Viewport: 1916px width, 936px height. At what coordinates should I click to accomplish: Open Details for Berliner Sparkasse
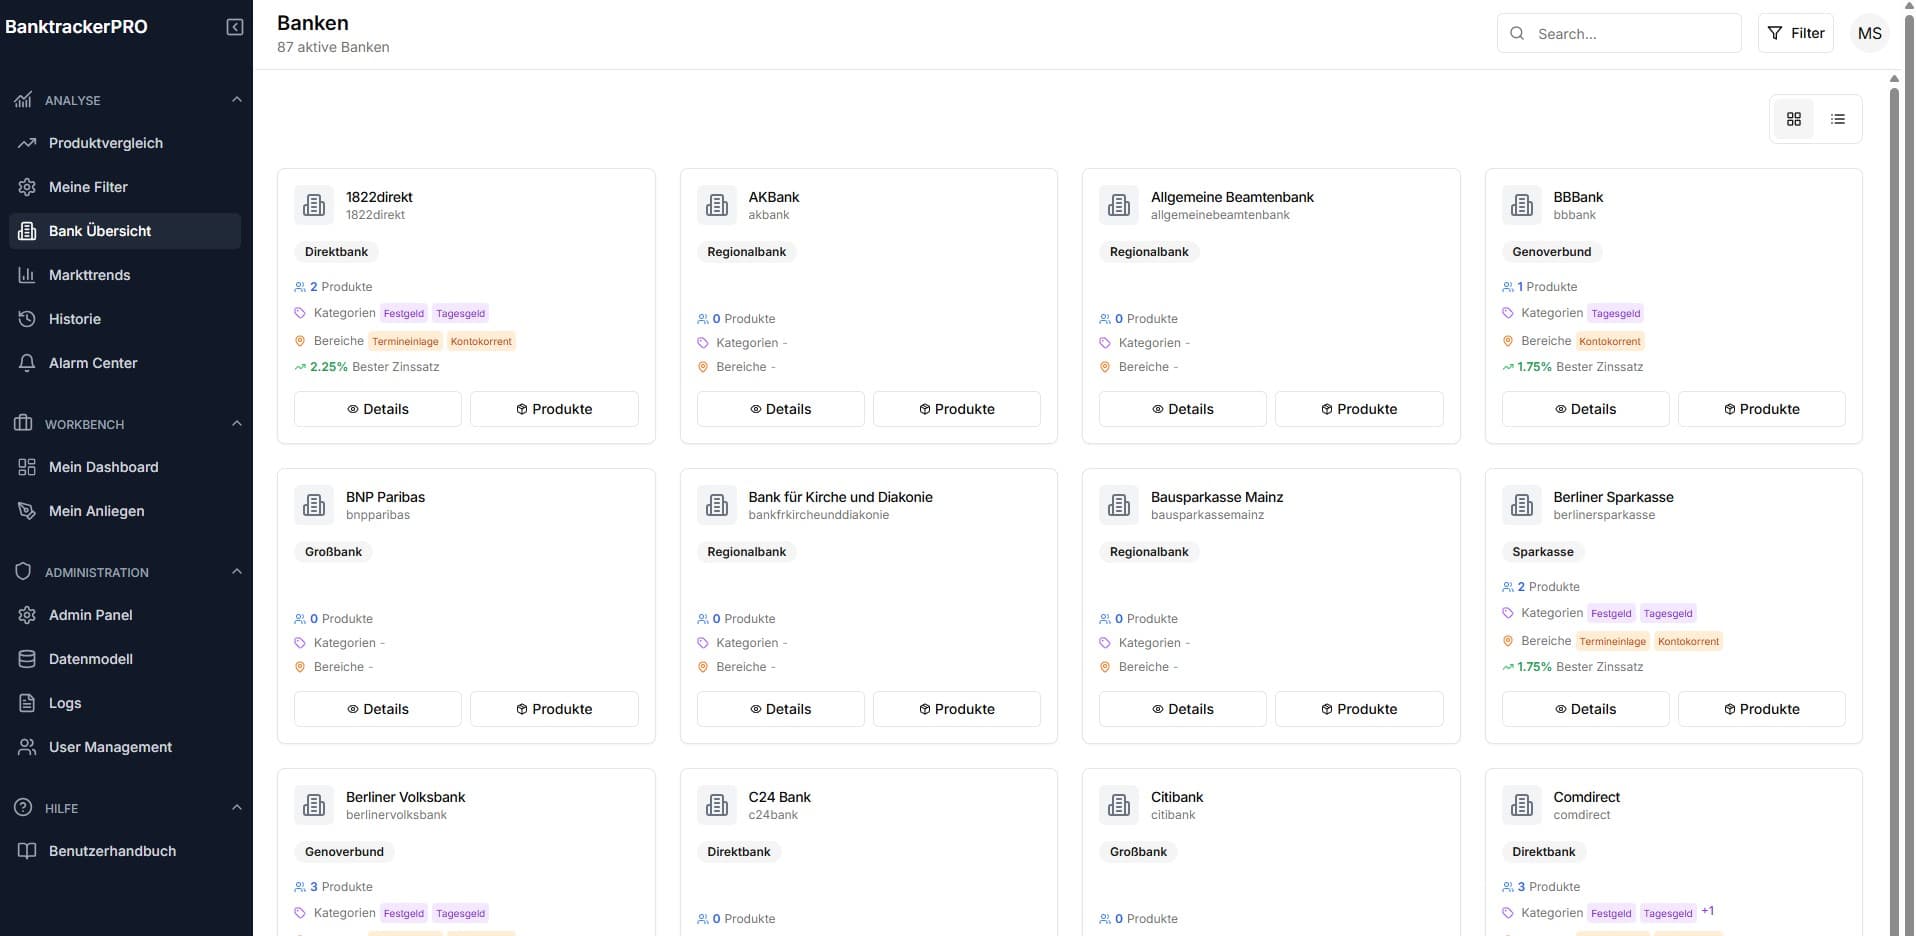coord(1586,709)
